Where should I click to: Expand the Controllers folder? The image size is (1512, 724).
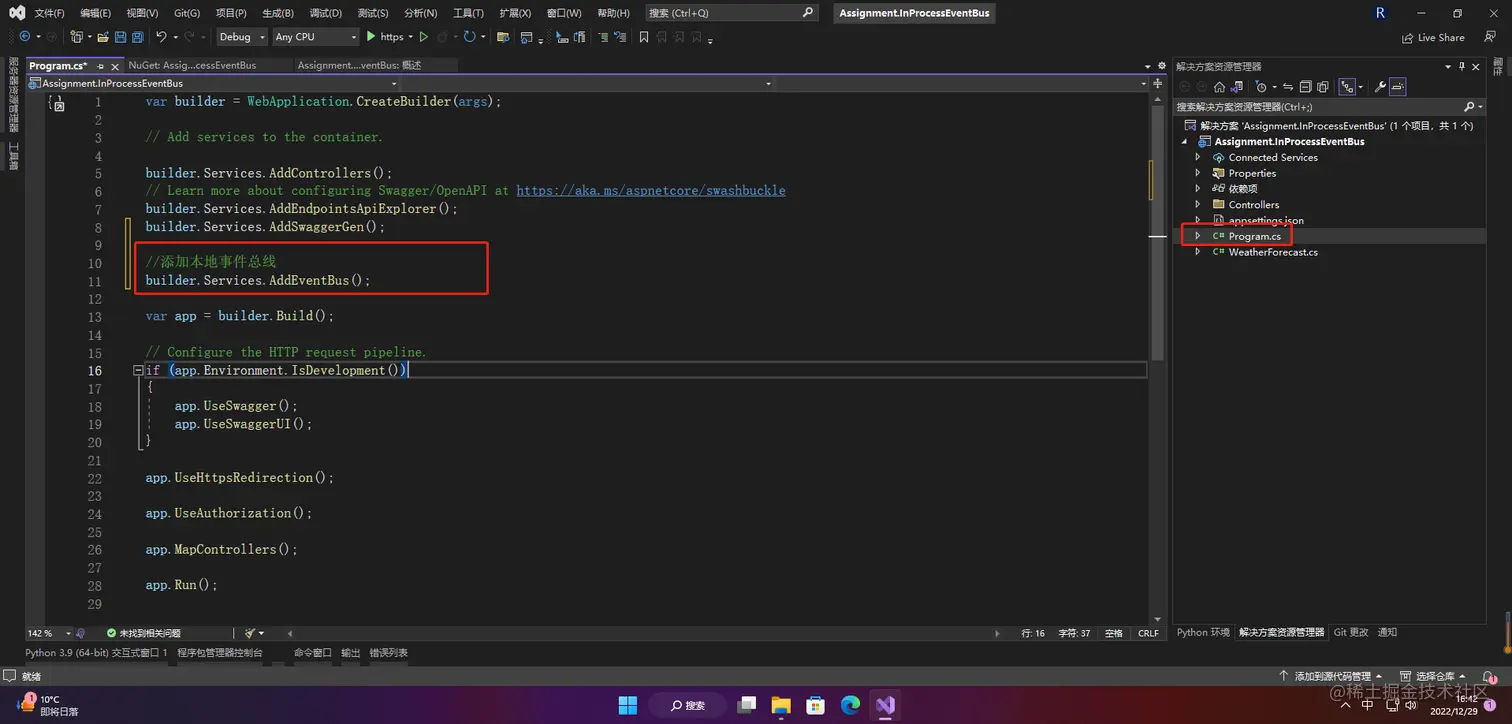[1198, 204]
